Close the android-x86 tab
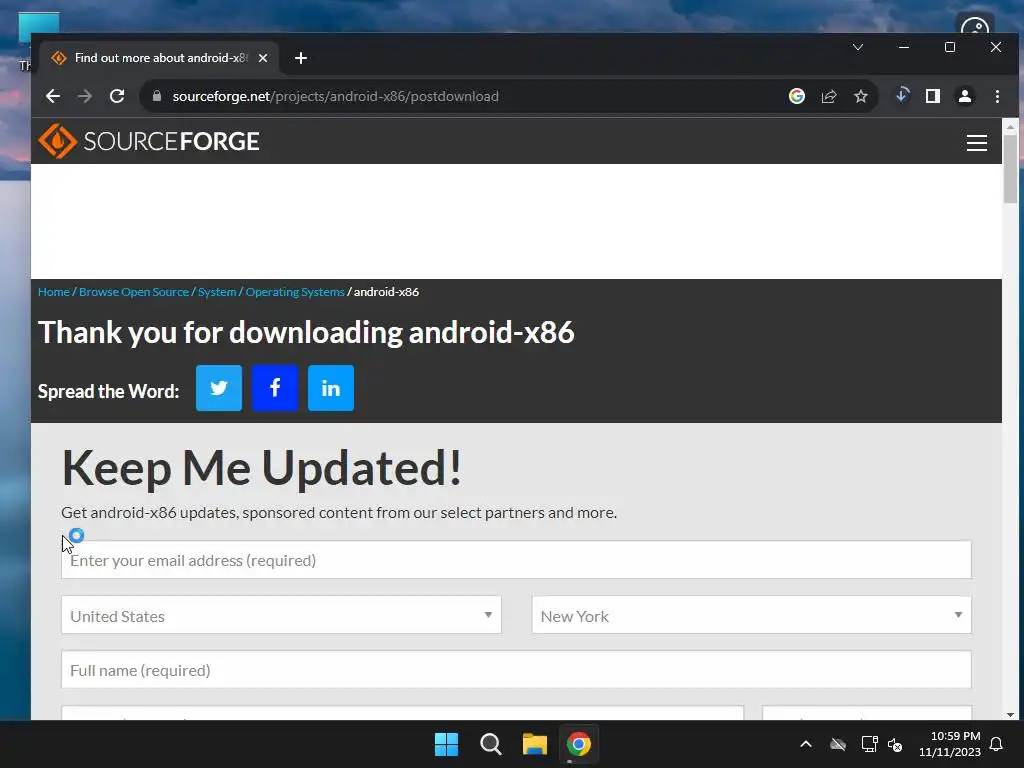 263,58
